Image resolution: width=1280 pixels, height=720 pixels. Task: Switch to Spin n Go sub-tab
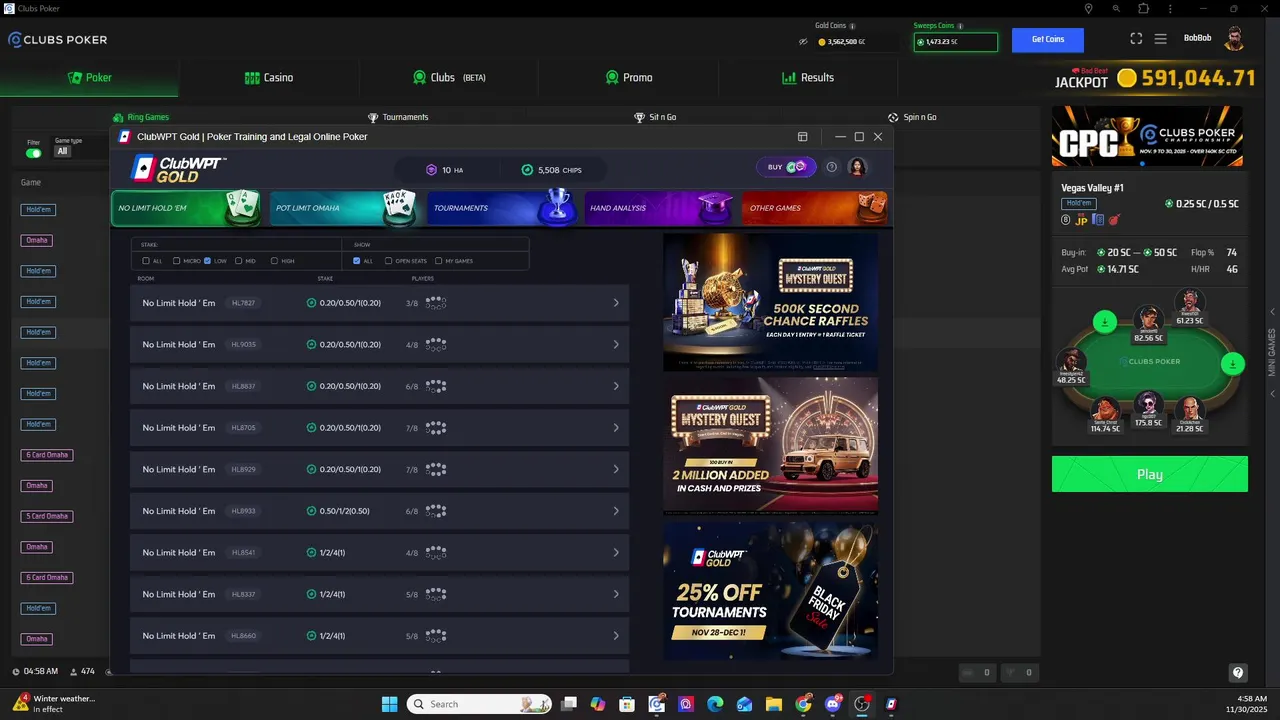pos(912,117)
